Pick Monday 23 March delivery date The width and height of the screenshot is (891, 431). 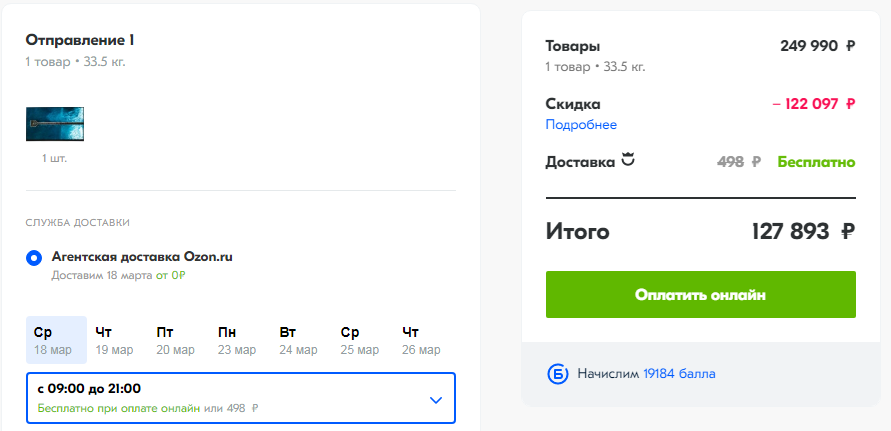236,340
